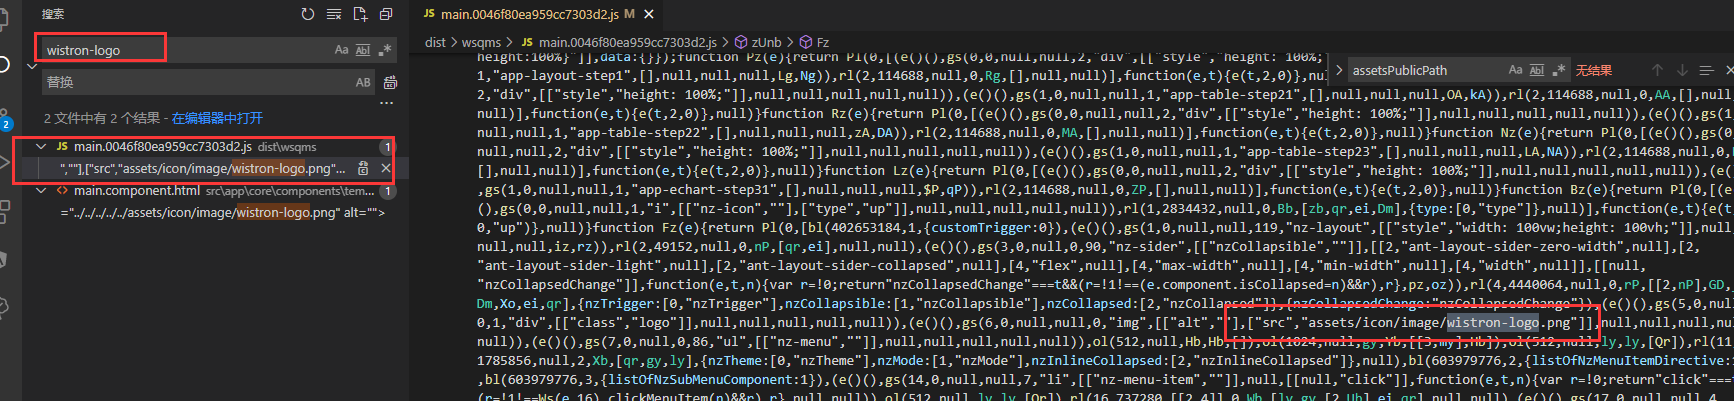Viewport: 1734px width, 401px height.
Task: Open a new search editor
Action: tap(360, 14)
